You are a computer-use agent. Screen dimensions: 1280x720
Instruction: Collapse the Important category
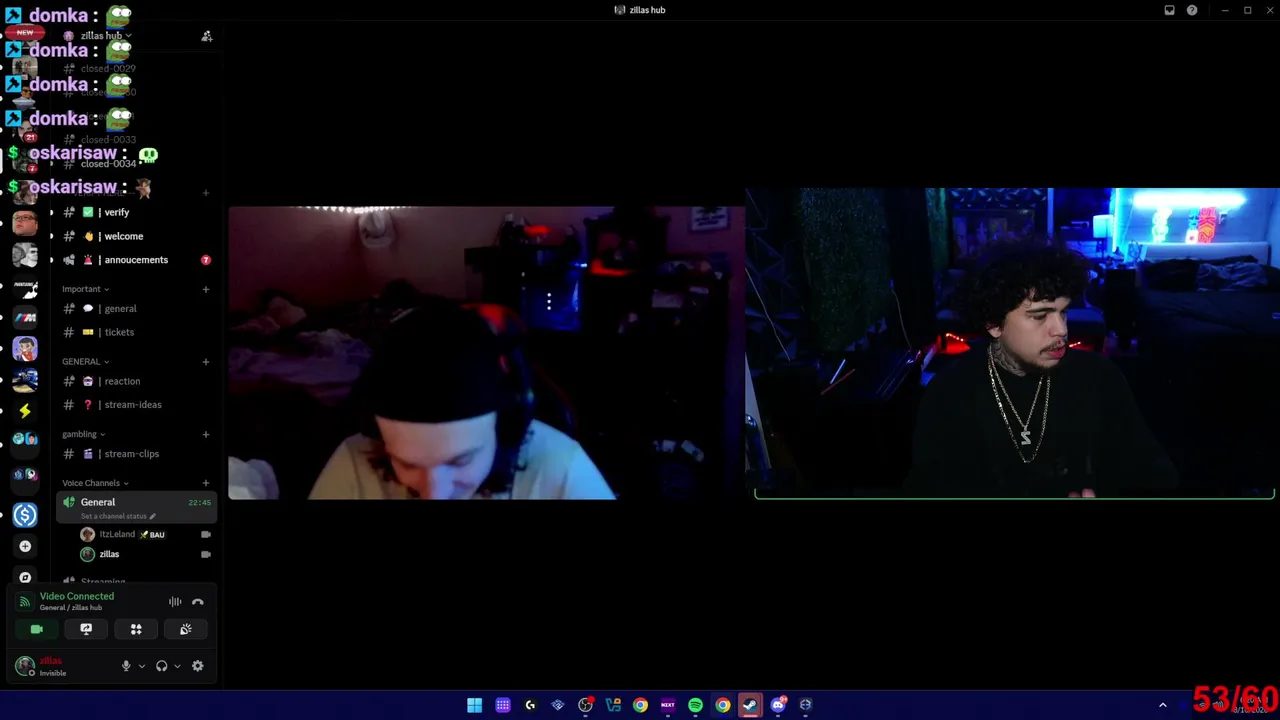(x=85, y=289)
